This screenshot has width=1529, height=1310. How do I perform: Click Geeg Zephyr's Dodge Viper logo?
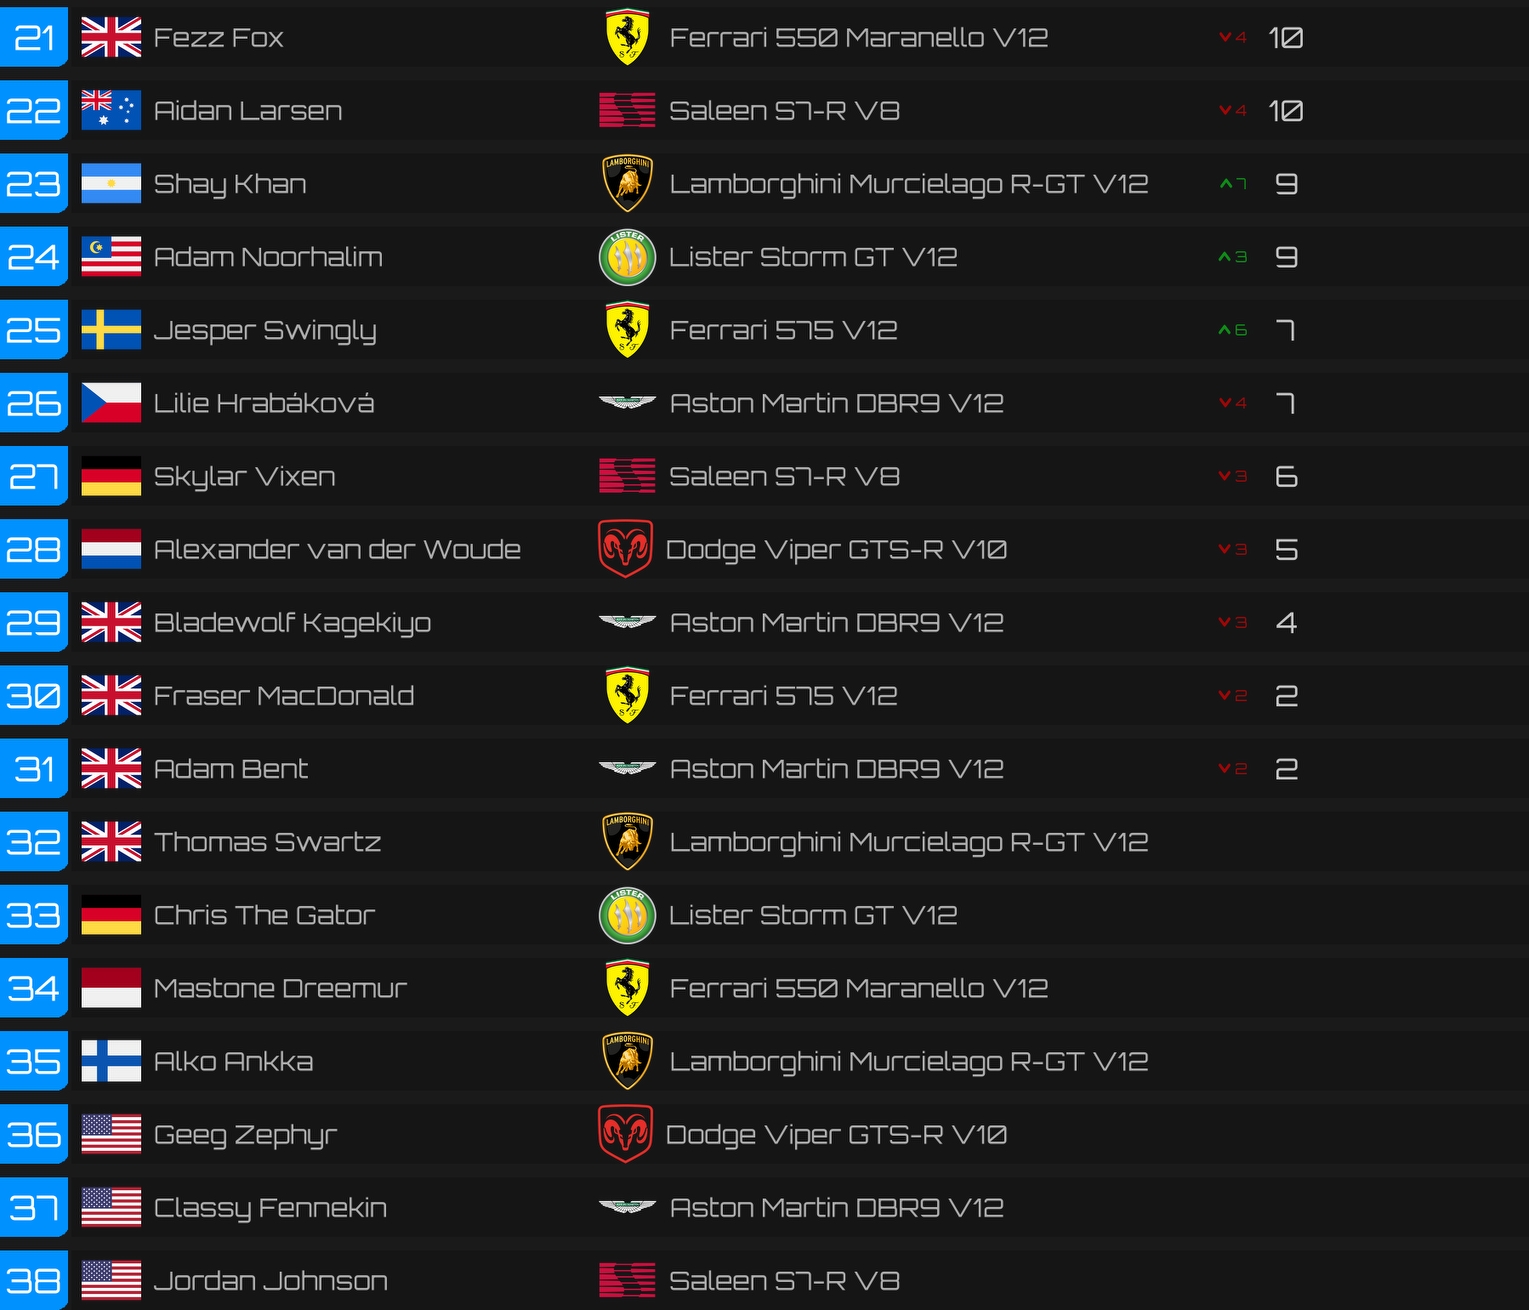coord(625,1134)
